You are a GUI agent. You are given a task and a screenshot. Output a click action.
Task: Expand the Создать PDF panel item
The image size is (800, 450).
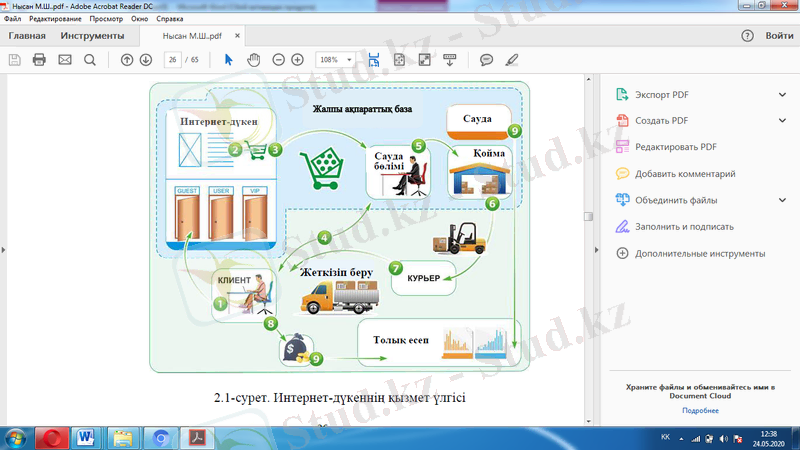tap(782, 121)
